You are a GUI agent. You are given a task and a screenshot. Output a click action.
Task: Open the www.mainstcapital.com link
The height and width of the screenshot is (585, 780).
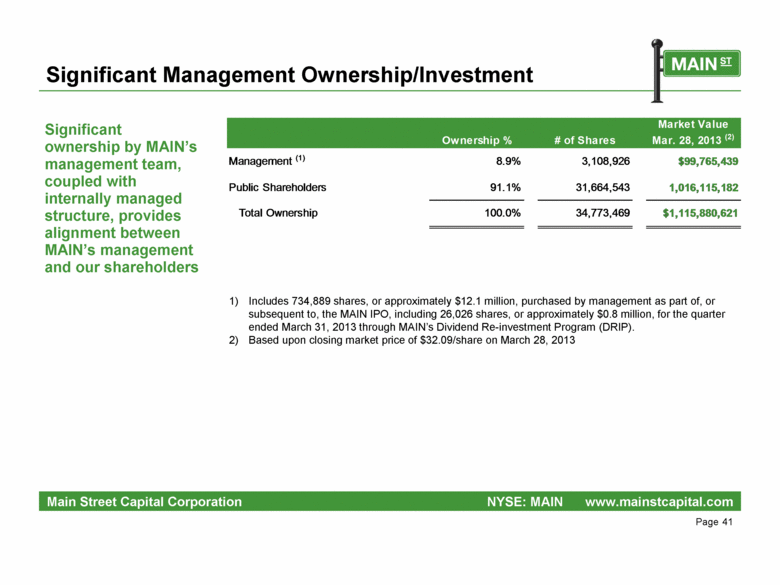pos(659,501)
